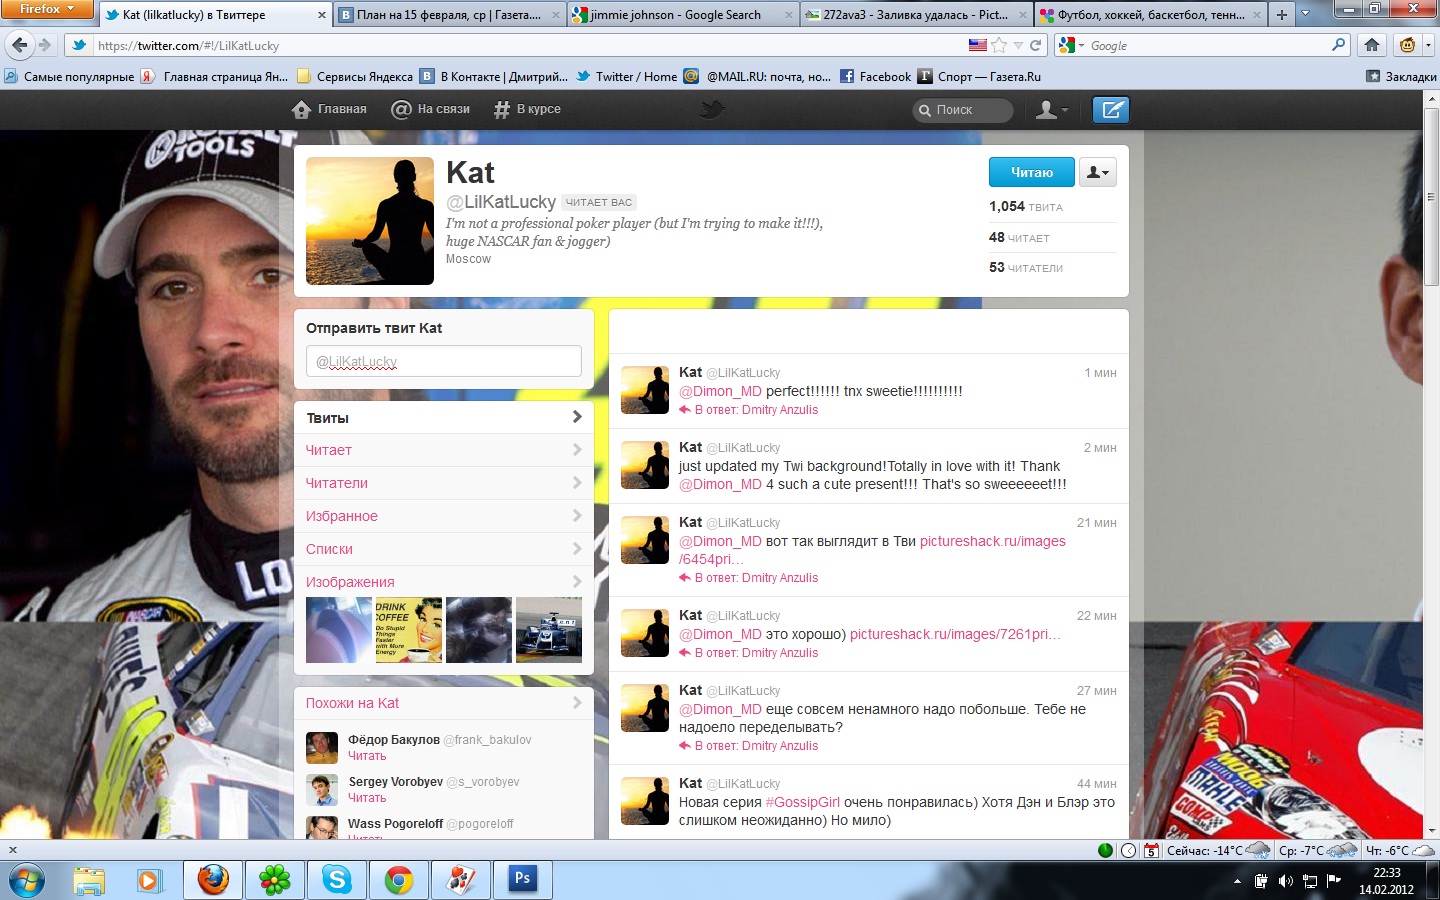This screenshot has height=900, width=1440.
Task: Open the account menu dropdown in the top bar
Action: point(1051,110)
